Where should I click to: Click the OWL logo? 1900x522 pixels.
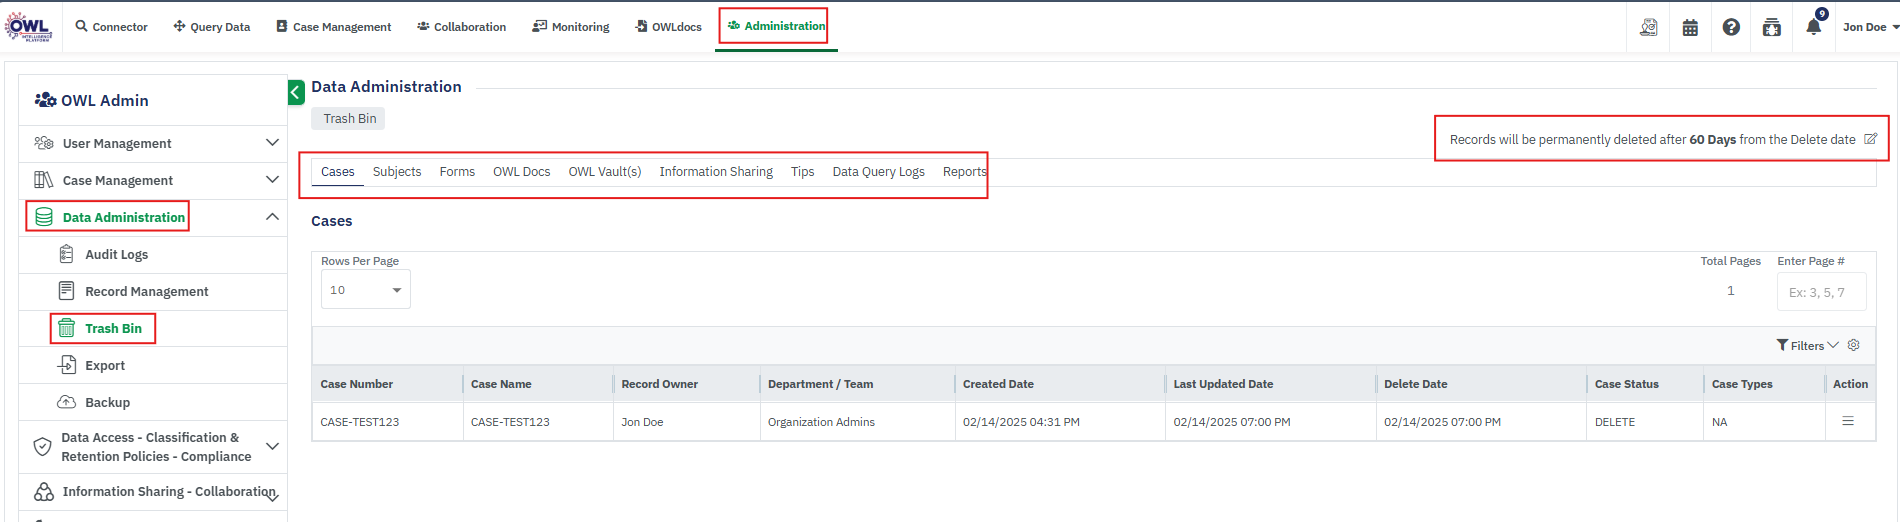(28, 27)
